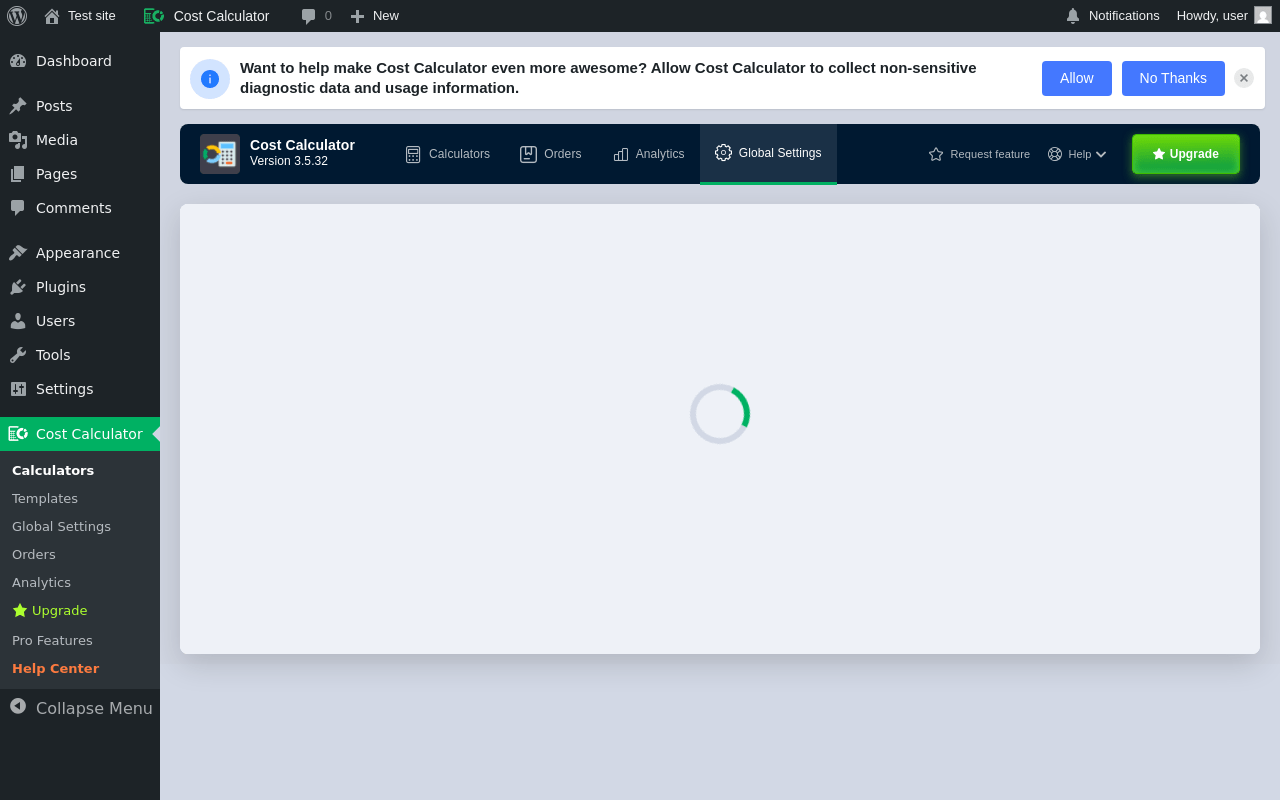The width and height of the screenshot is (1280, 800).
Task: Click the user avatar thumbnail
Action: 1263,15
